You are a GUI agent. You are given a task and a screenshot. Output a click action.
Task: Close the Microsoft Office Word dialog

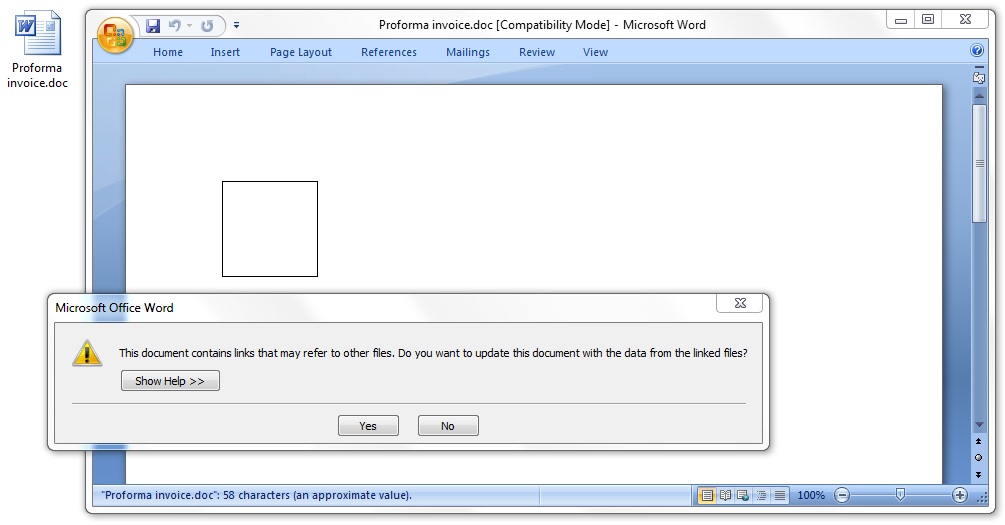coord(740,303)
